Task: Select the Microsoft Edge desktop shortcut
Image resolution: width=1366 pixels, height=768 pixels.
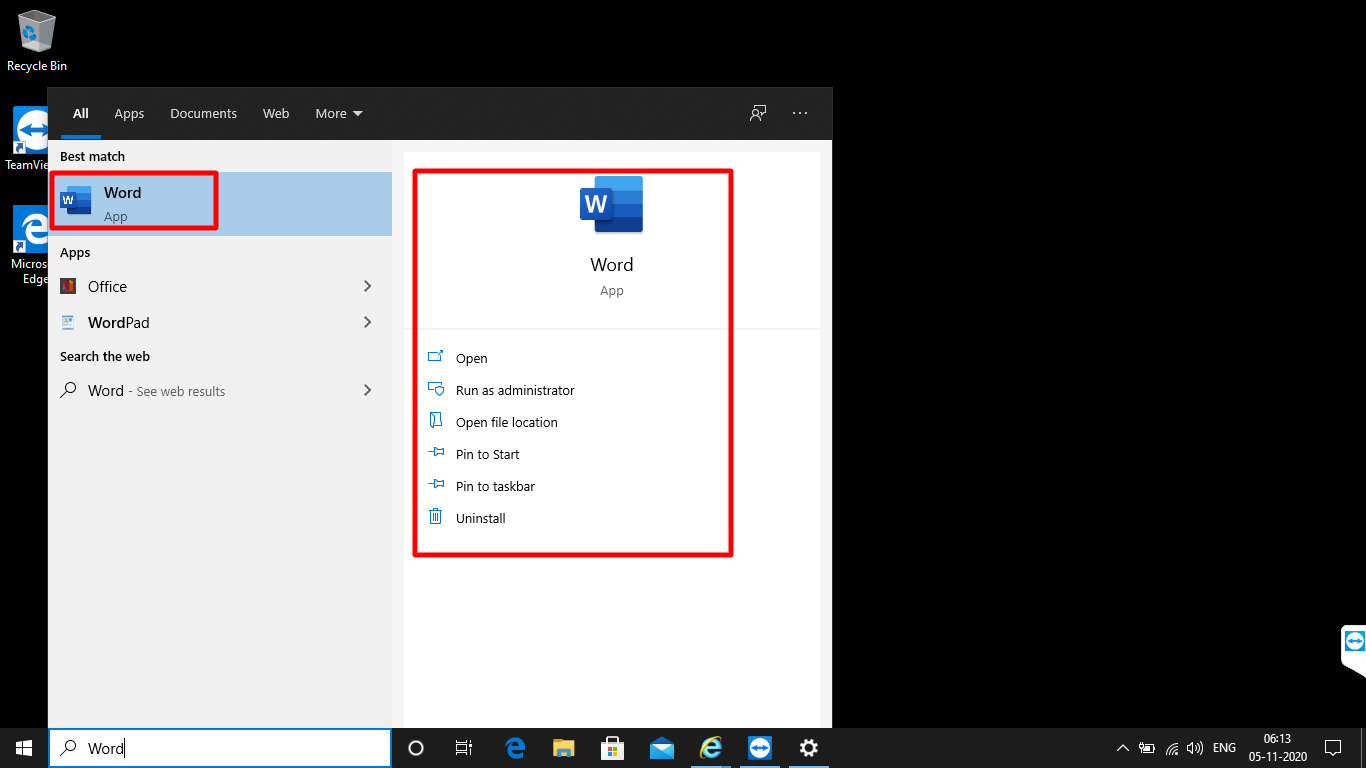Action: point(28,246)
